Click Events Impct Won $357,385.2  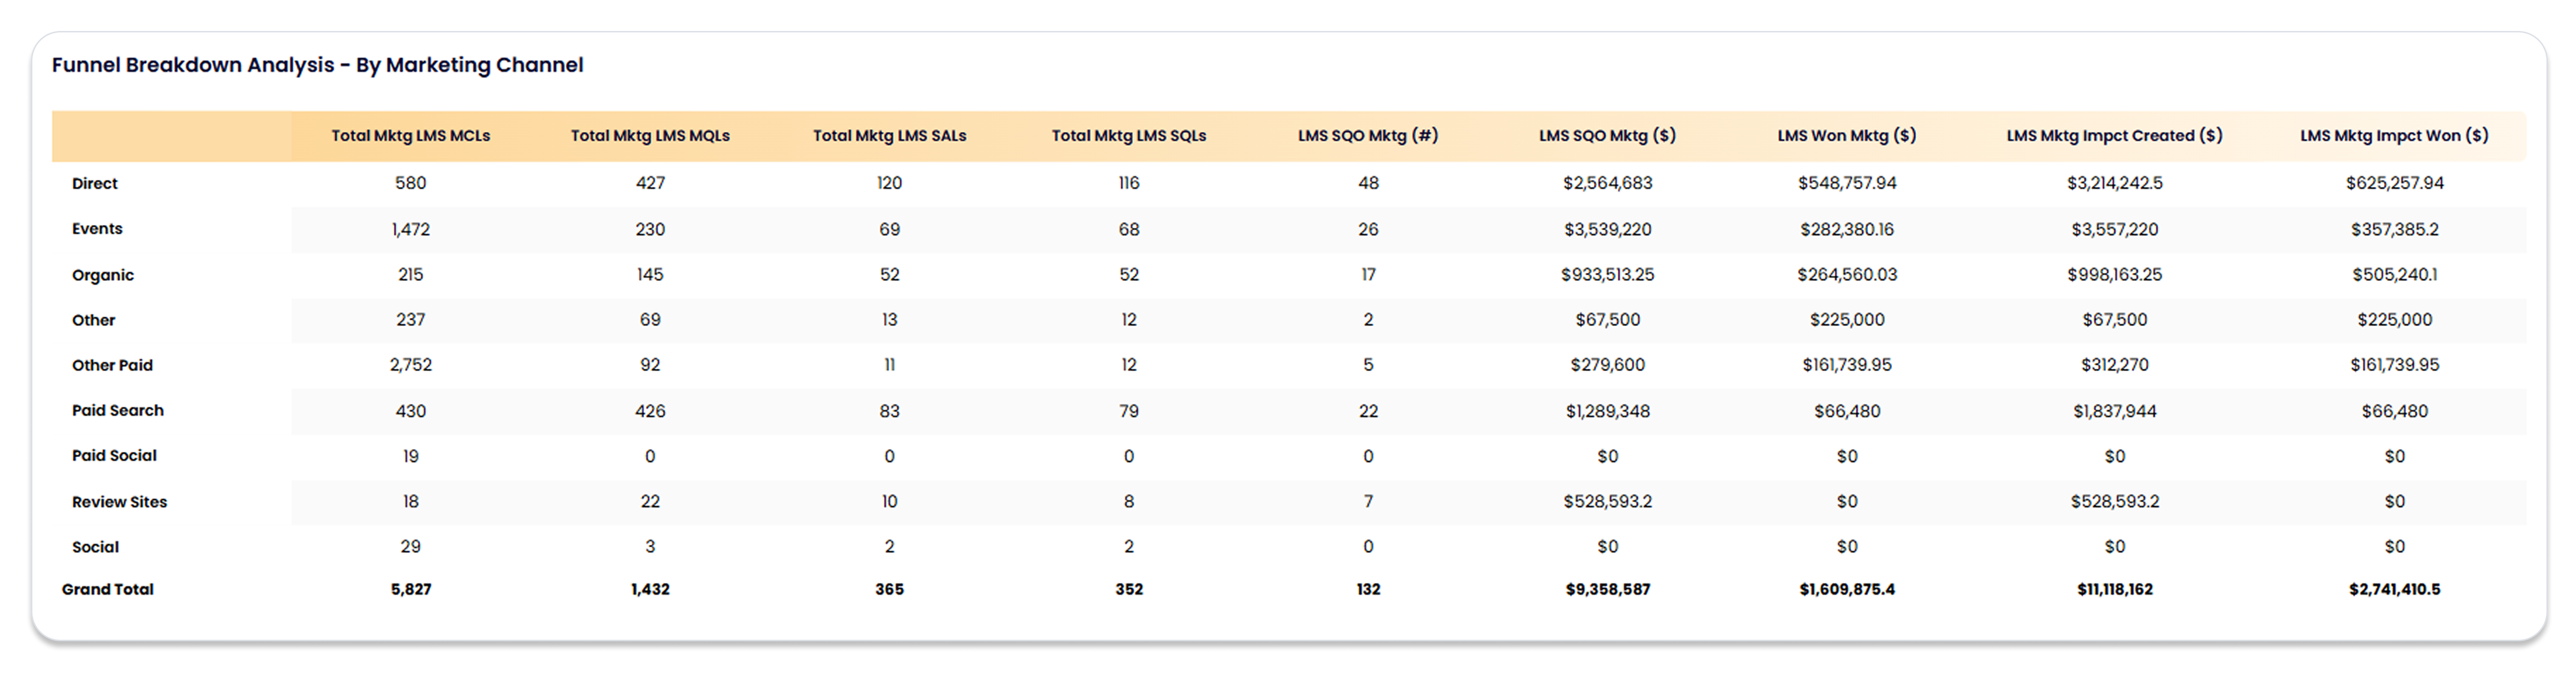tap(2394, 229)
